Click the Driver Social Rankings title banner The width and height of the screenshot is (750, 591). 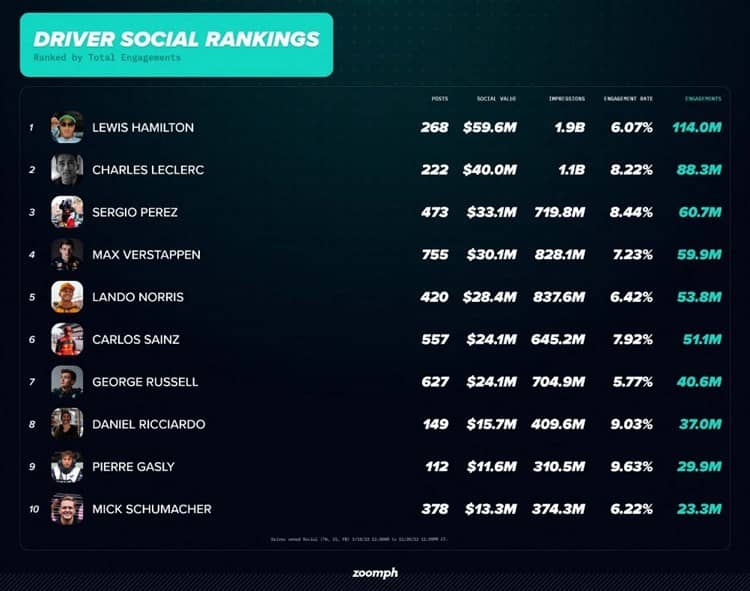[176, 45]
